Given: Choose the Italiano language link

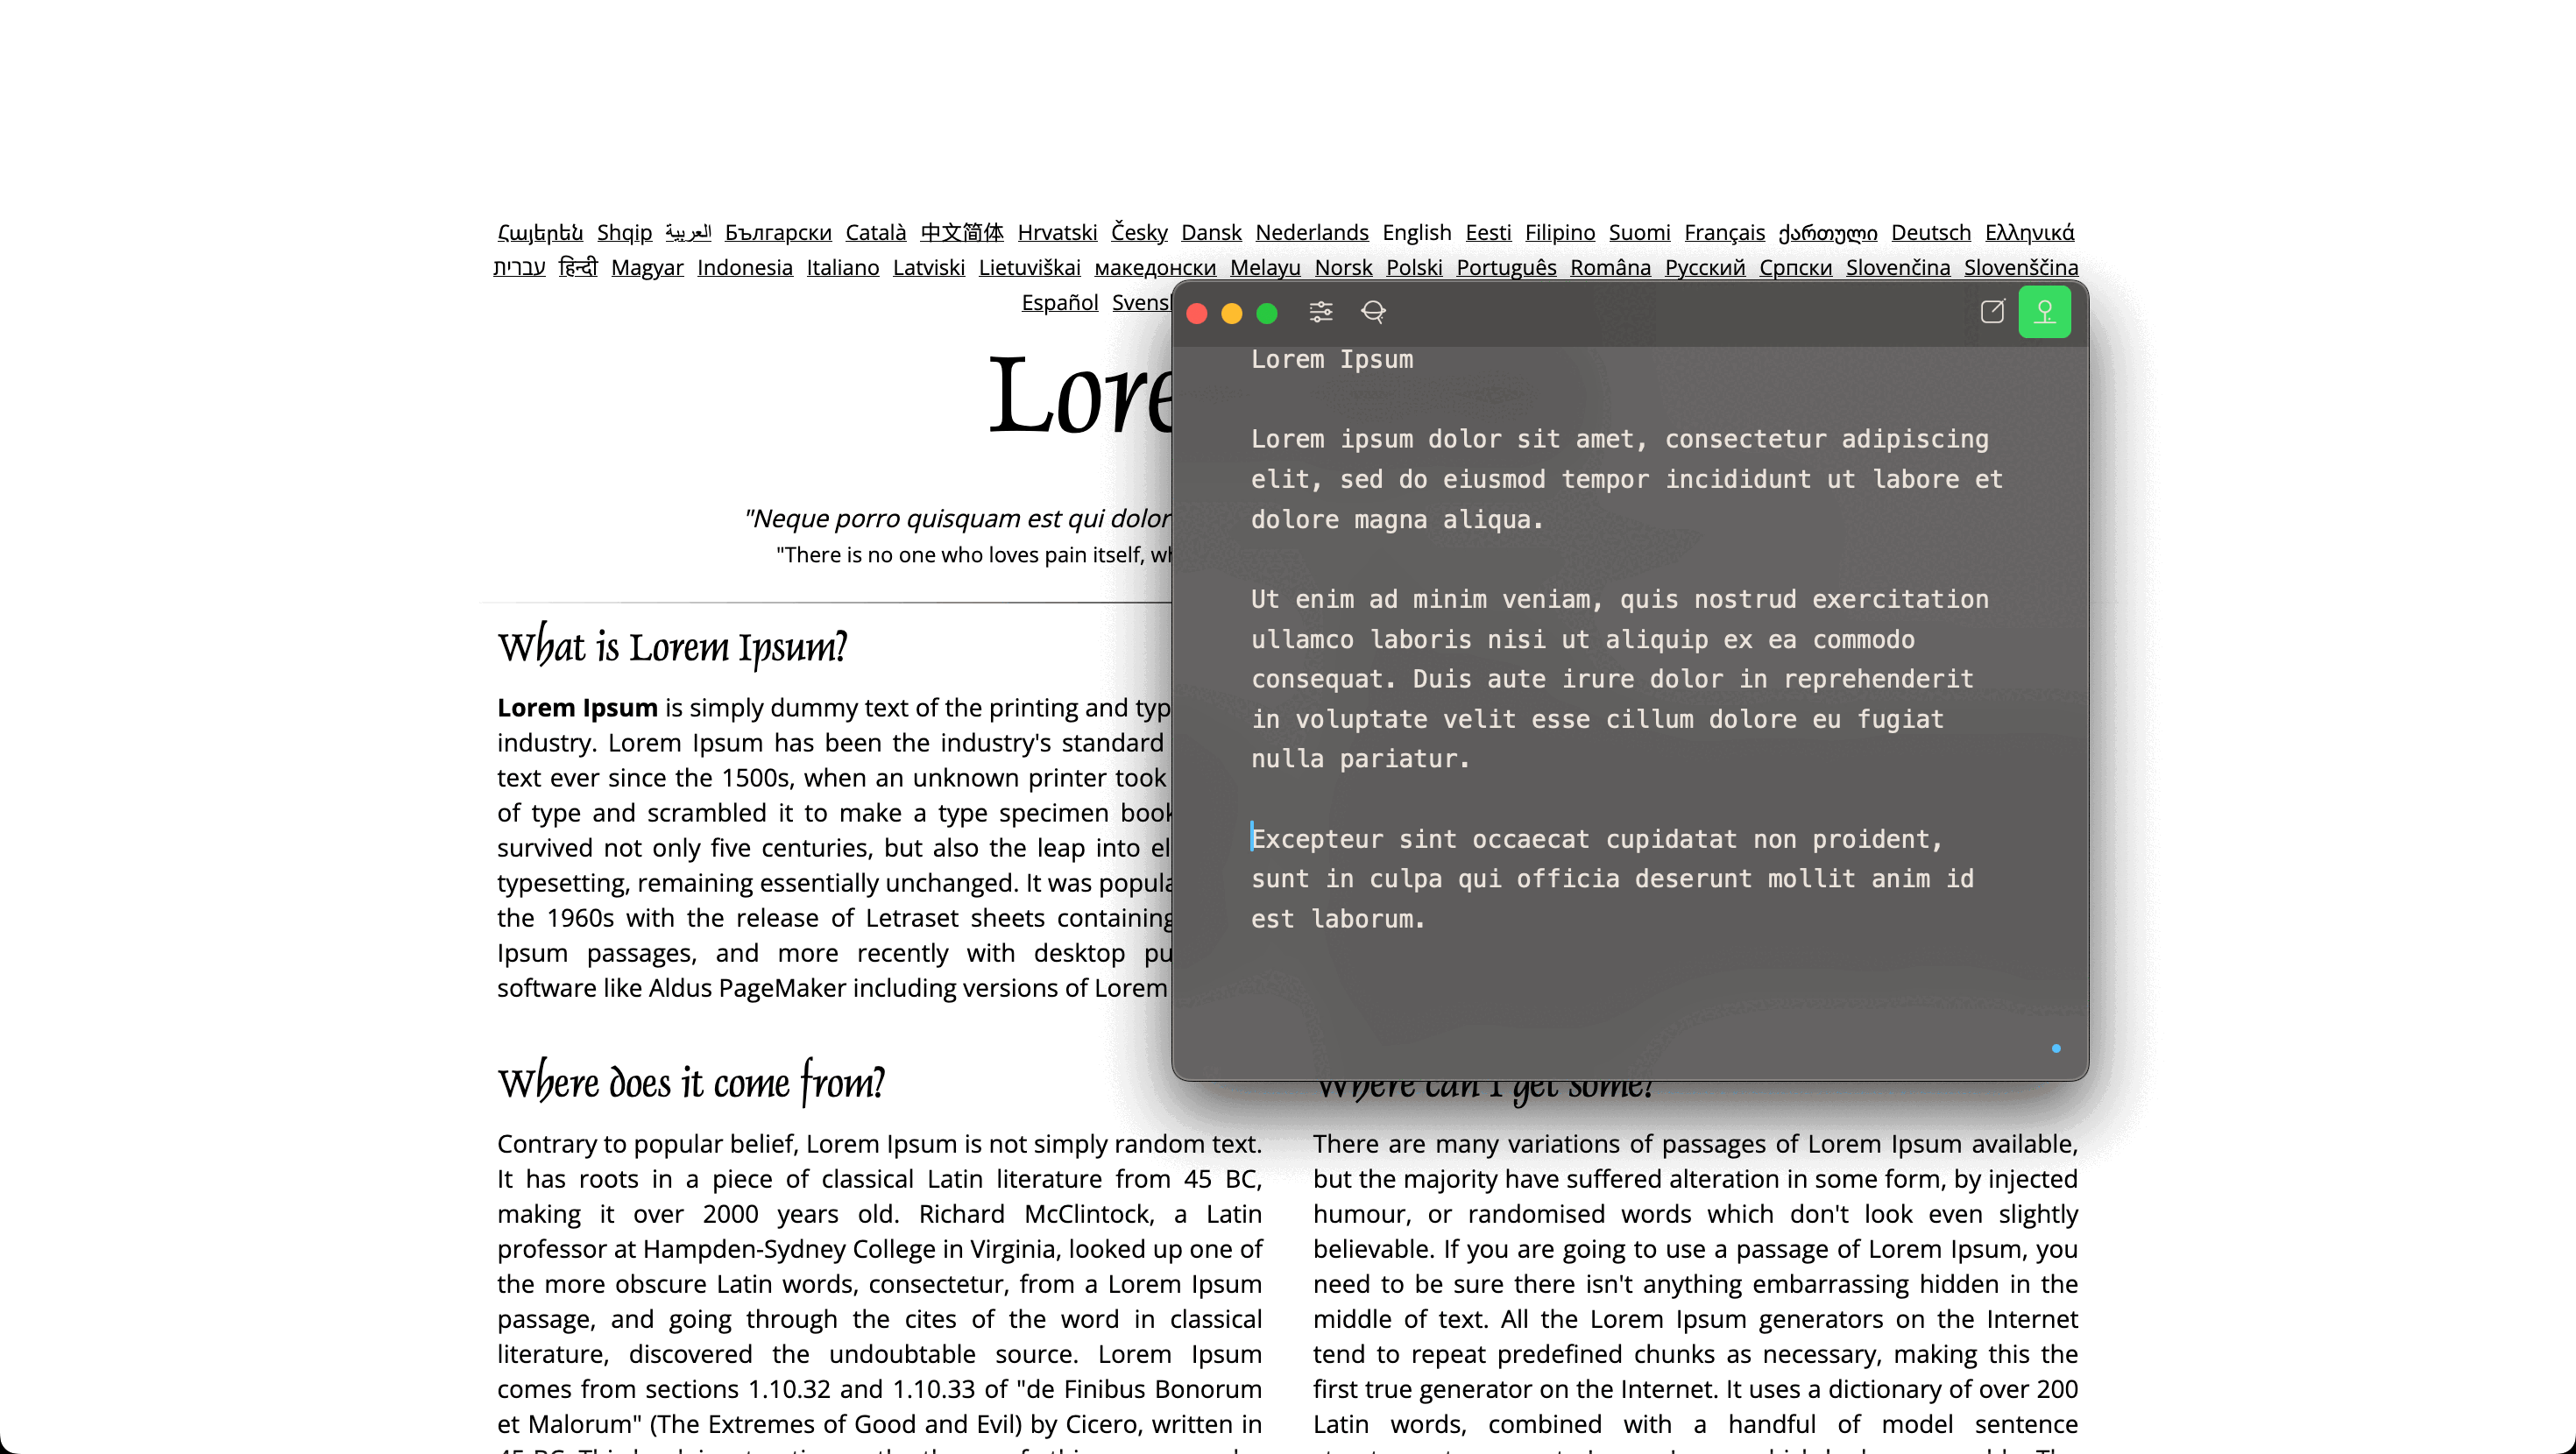Looking at the screenshot, I should coord(842,267).
